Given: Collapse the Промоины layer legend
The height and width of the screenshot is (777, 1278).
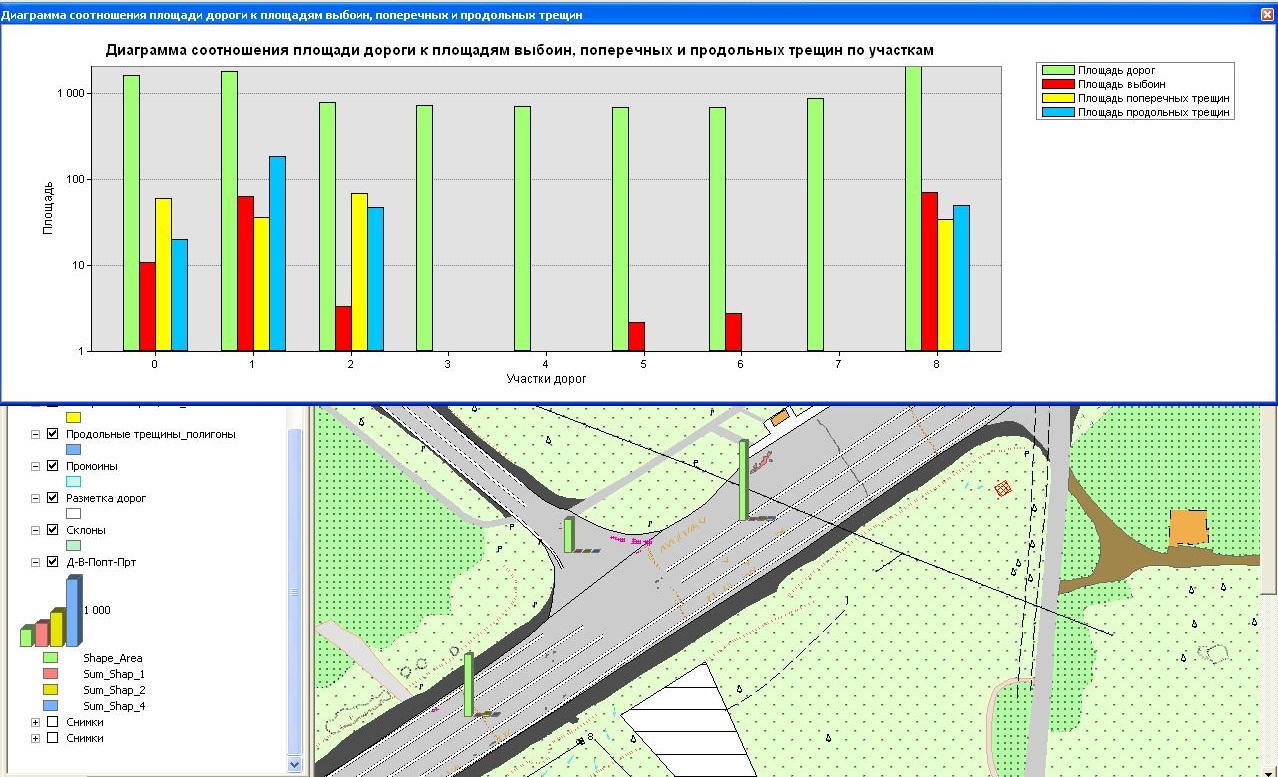Looking at the screenshot, I should pyautogui.click(x=36, y=466).
